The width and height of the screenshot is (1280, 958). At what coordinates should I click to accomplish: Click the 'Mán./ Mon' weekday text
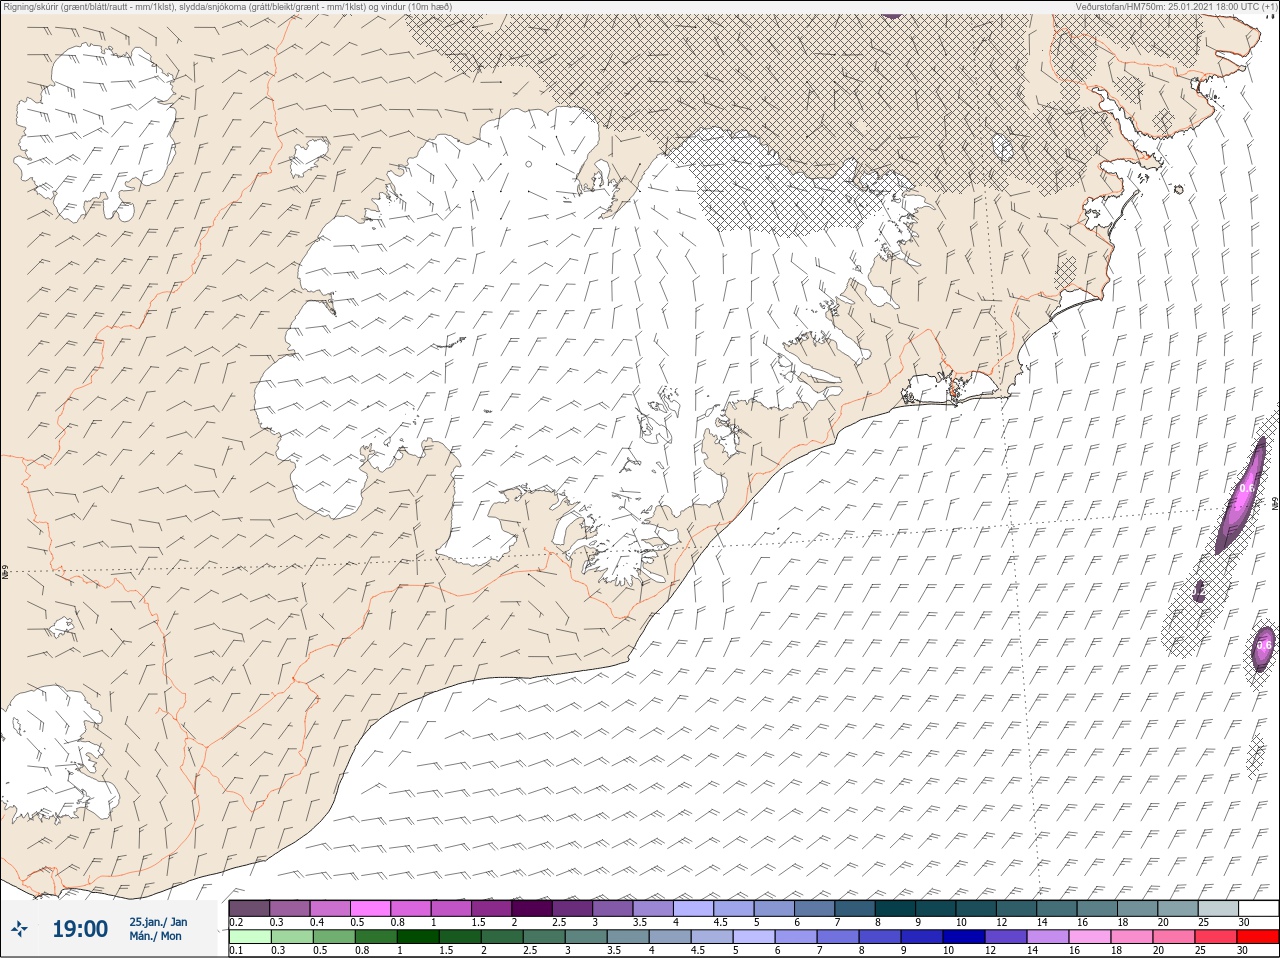(155, 937)
